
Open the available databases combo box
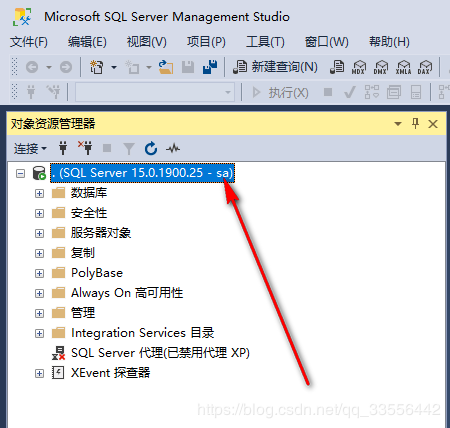(x=155, y=92)
